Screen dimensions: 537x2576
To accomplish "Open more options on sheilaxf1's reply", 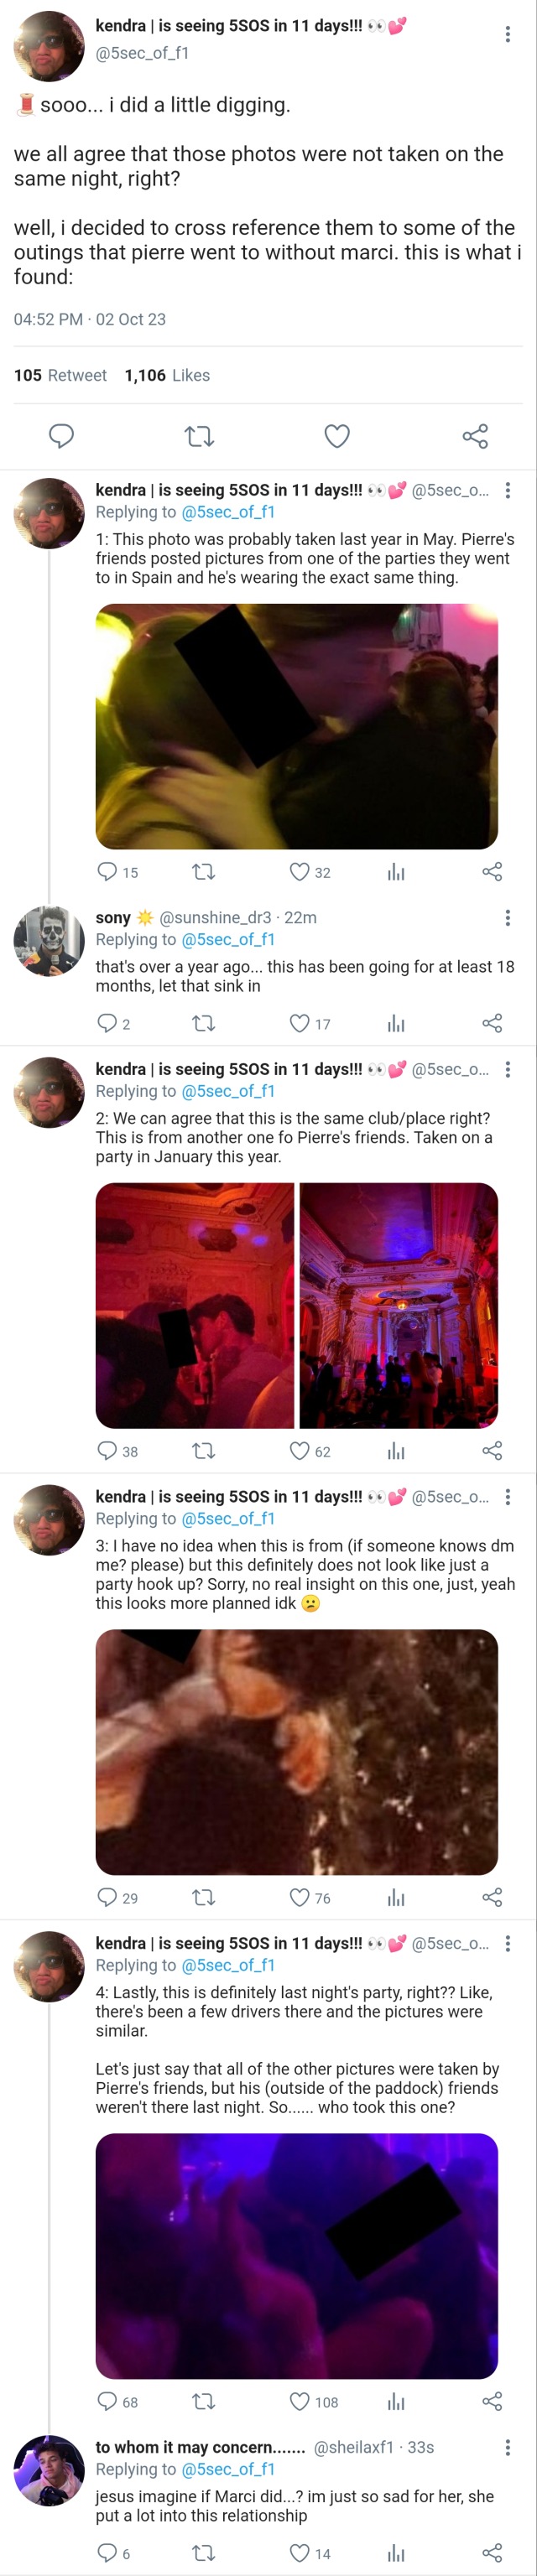I will pos(508,2447).
